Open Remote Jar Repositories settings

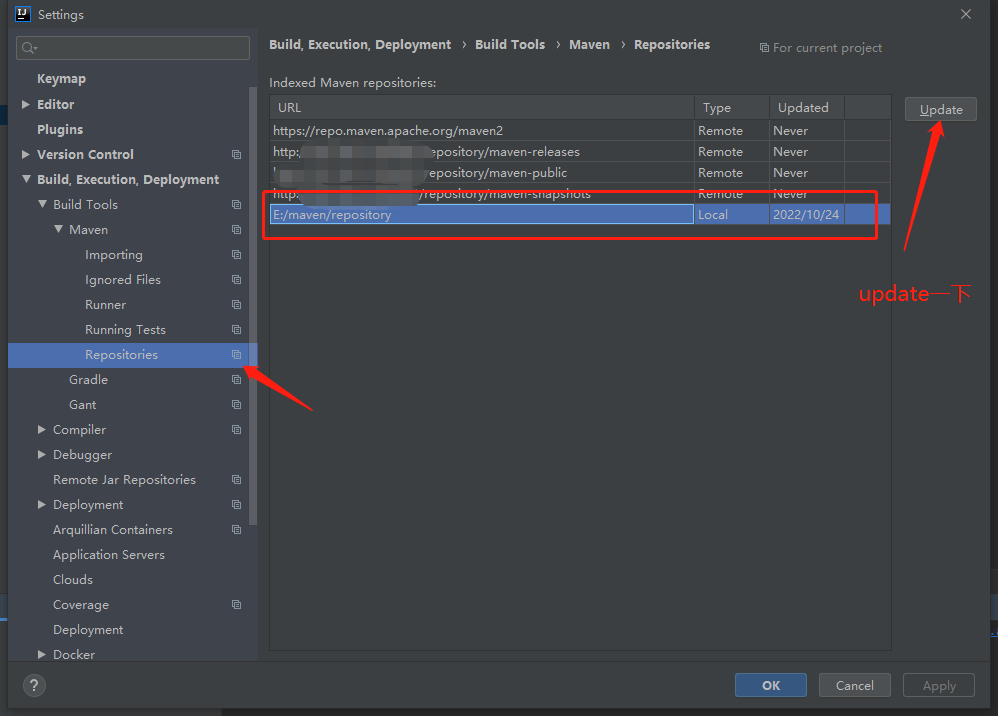[124, 480]
